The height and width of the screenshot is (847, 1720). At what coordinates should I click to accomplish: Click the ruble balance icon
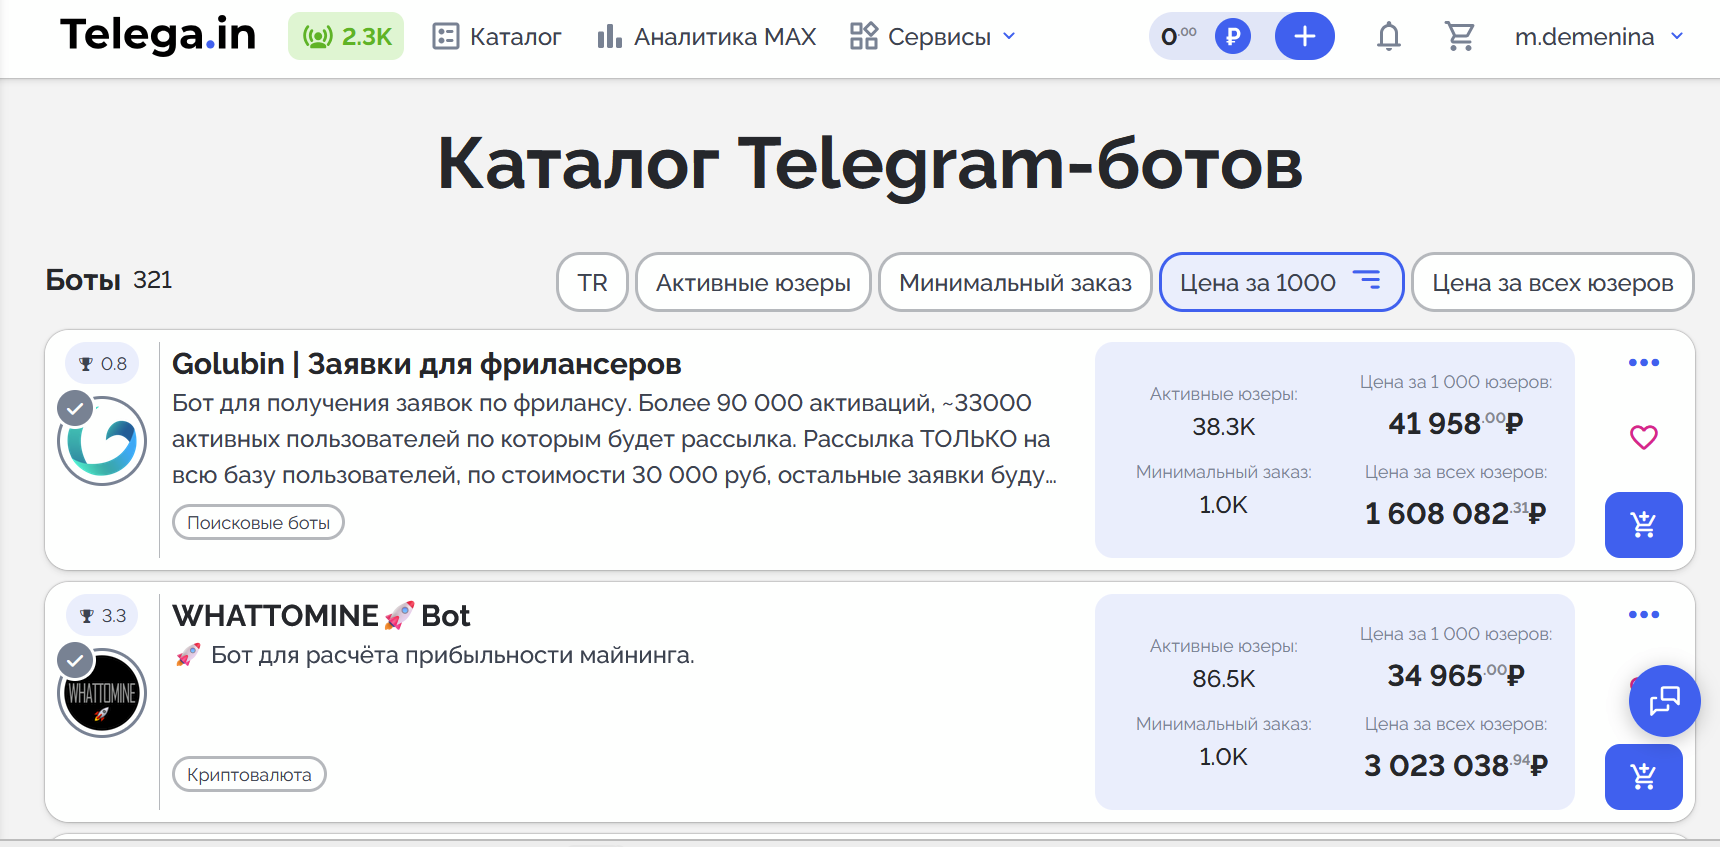1232,37
